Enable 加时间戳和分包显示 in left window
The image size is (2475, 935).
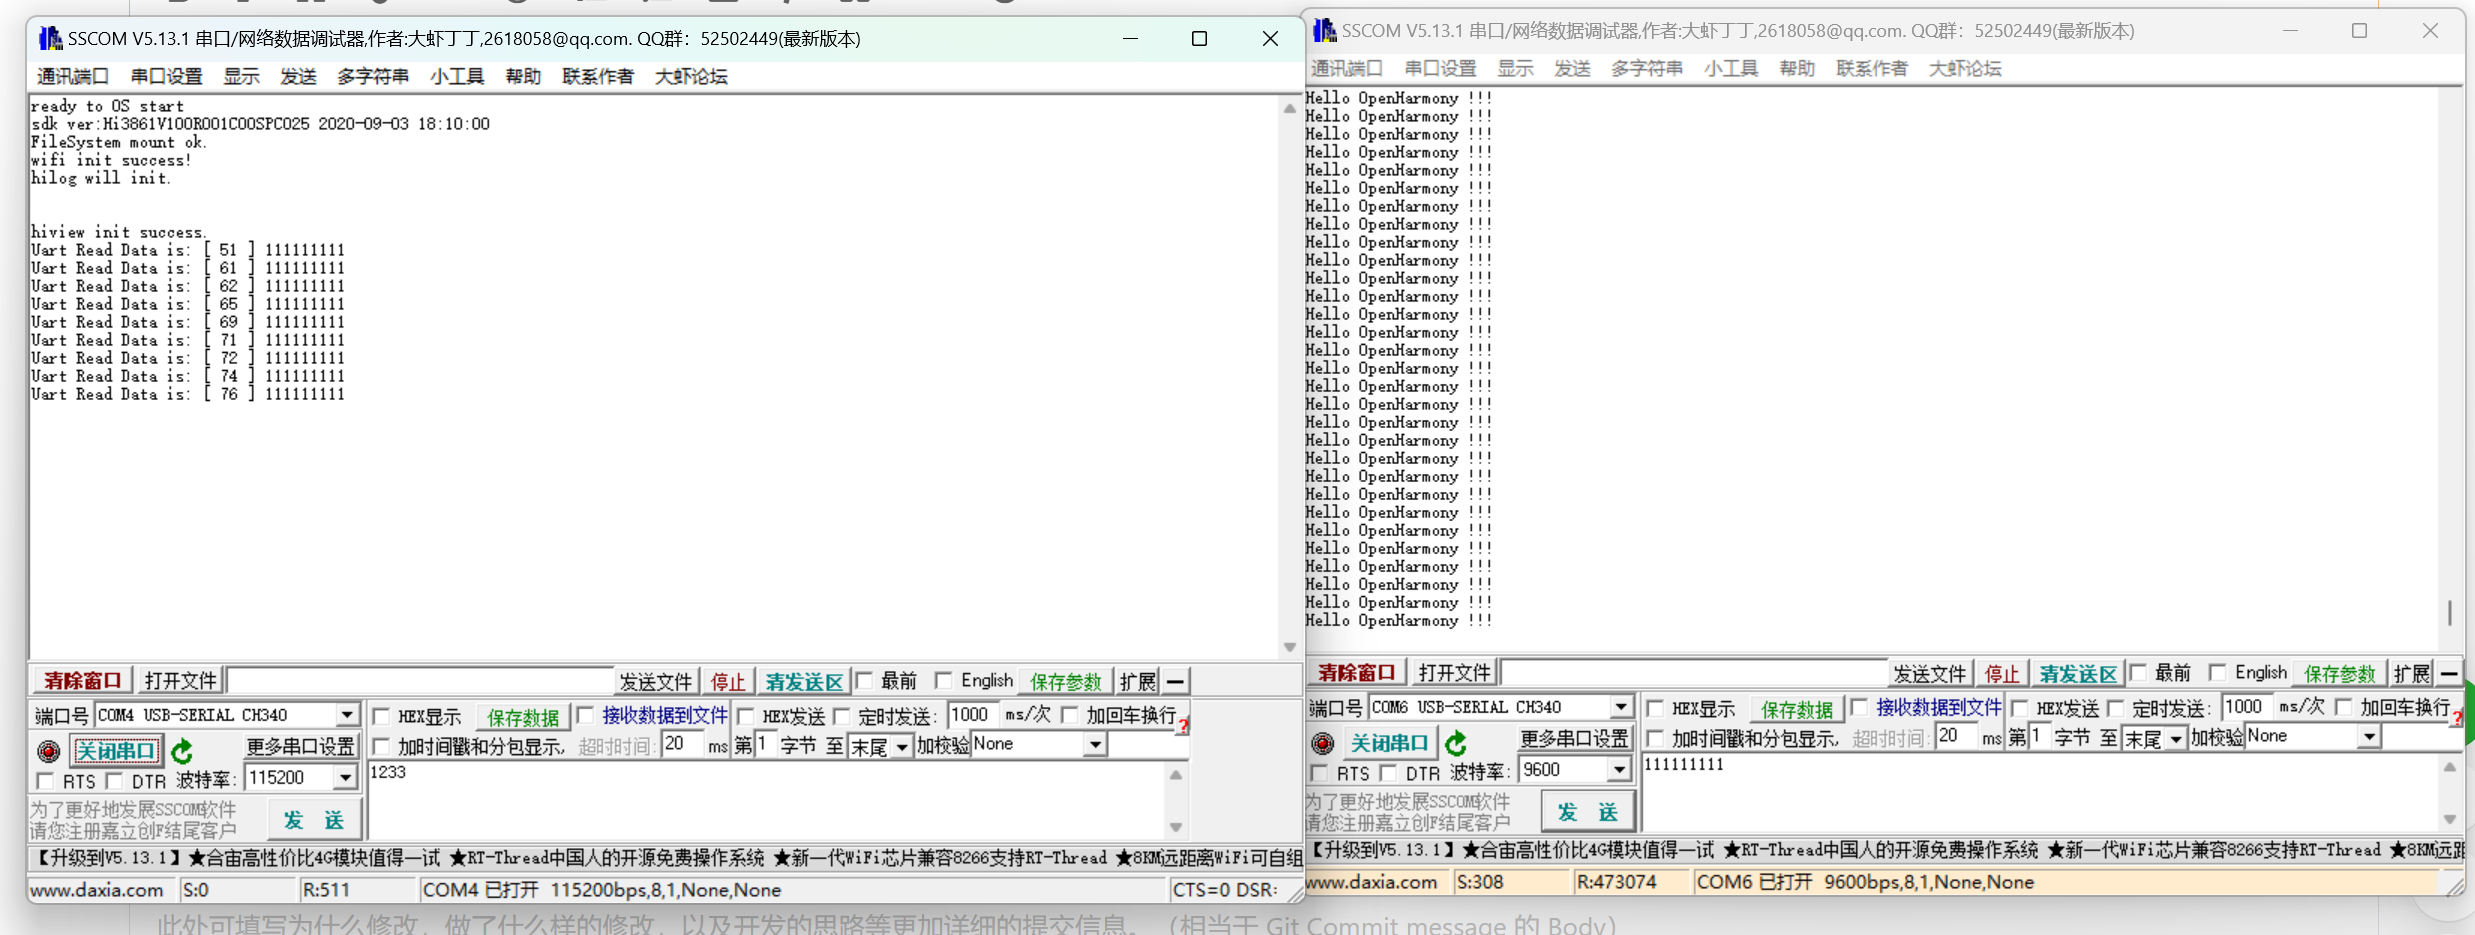tap(381, 746)
